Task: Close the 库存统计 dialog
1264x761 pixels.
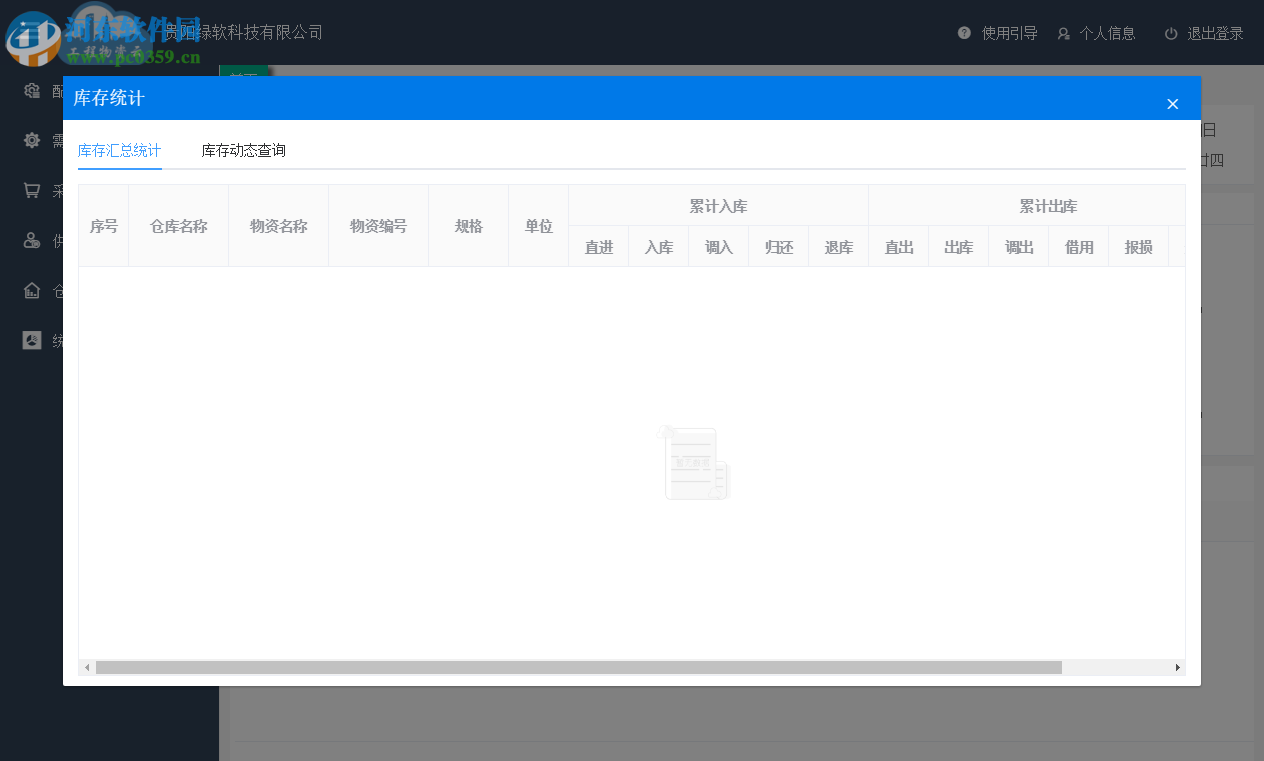Action: 1172,103
